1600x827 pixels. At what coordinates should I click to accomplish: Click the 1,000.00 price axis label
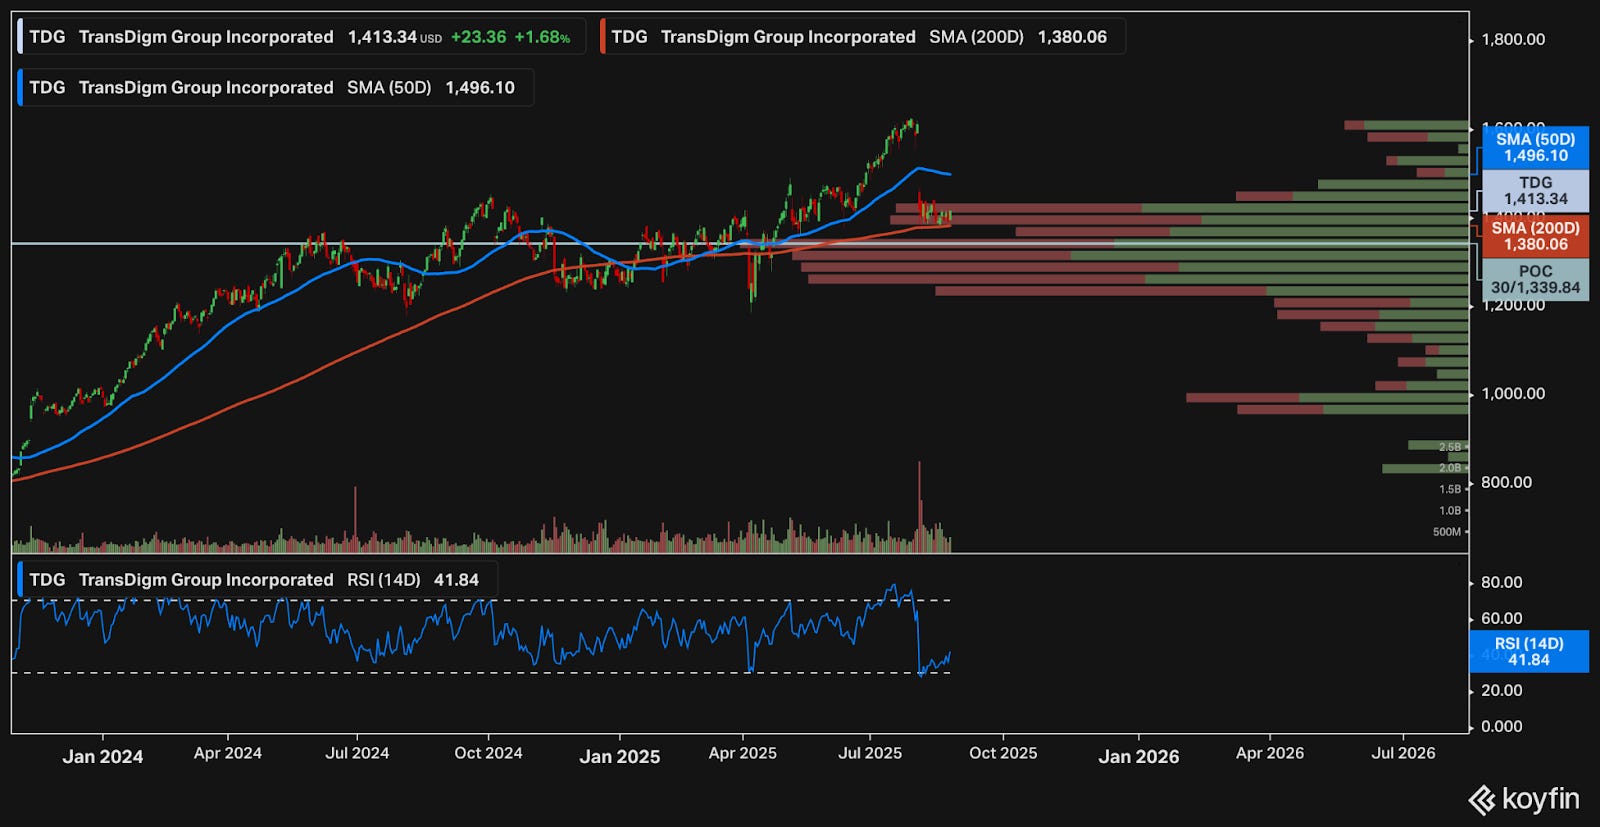[x=1513, y=394]
